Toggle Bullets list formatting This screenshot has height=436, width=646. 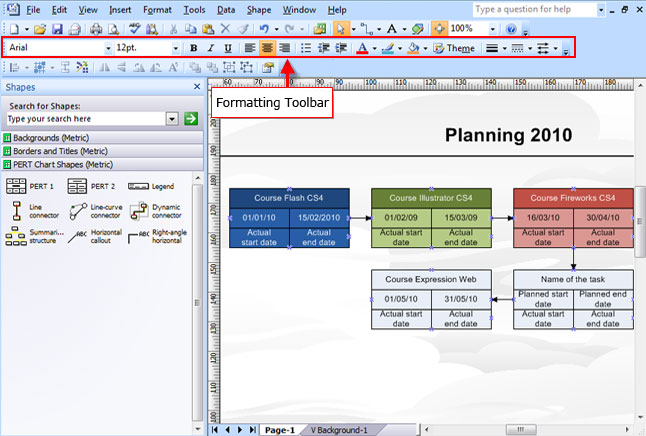pos(306,48)
